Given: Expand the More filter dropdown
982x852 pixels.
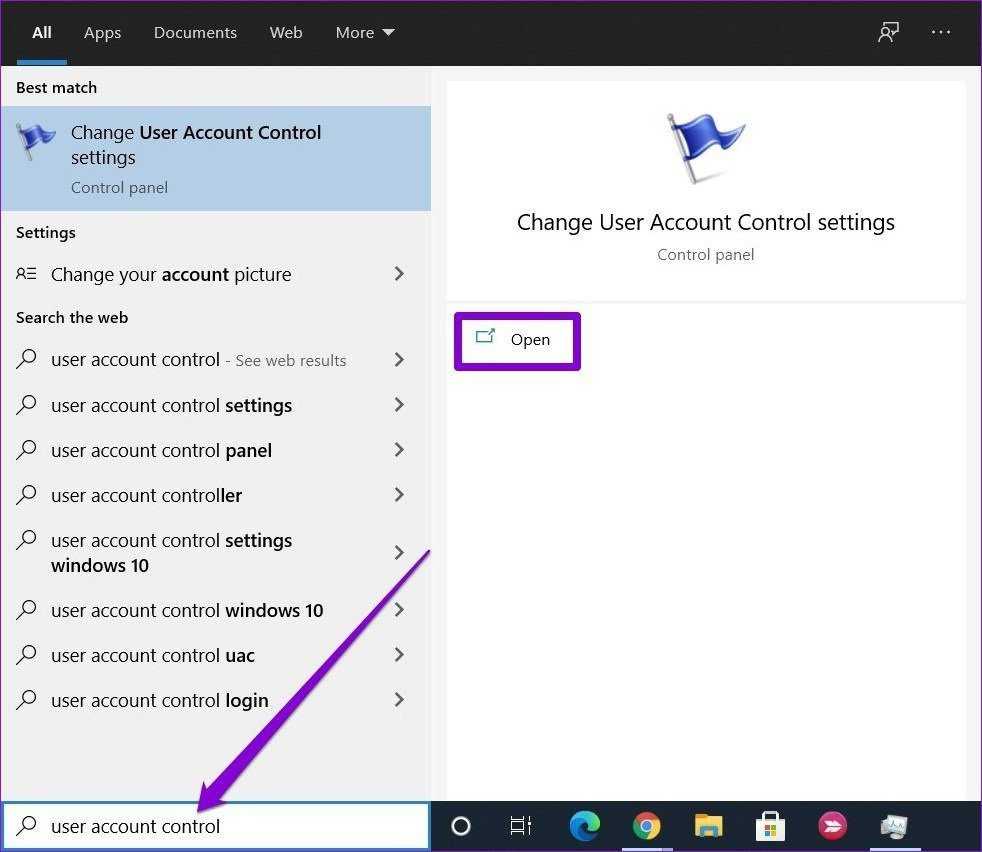Looking at the screenshot, I should (x=365, y=32).
